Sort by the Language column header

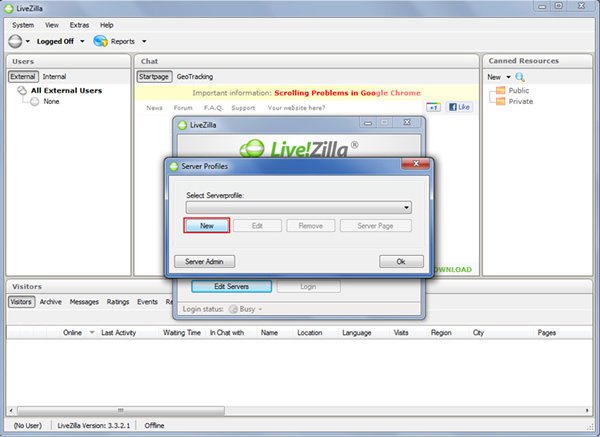tap(357, 333)
